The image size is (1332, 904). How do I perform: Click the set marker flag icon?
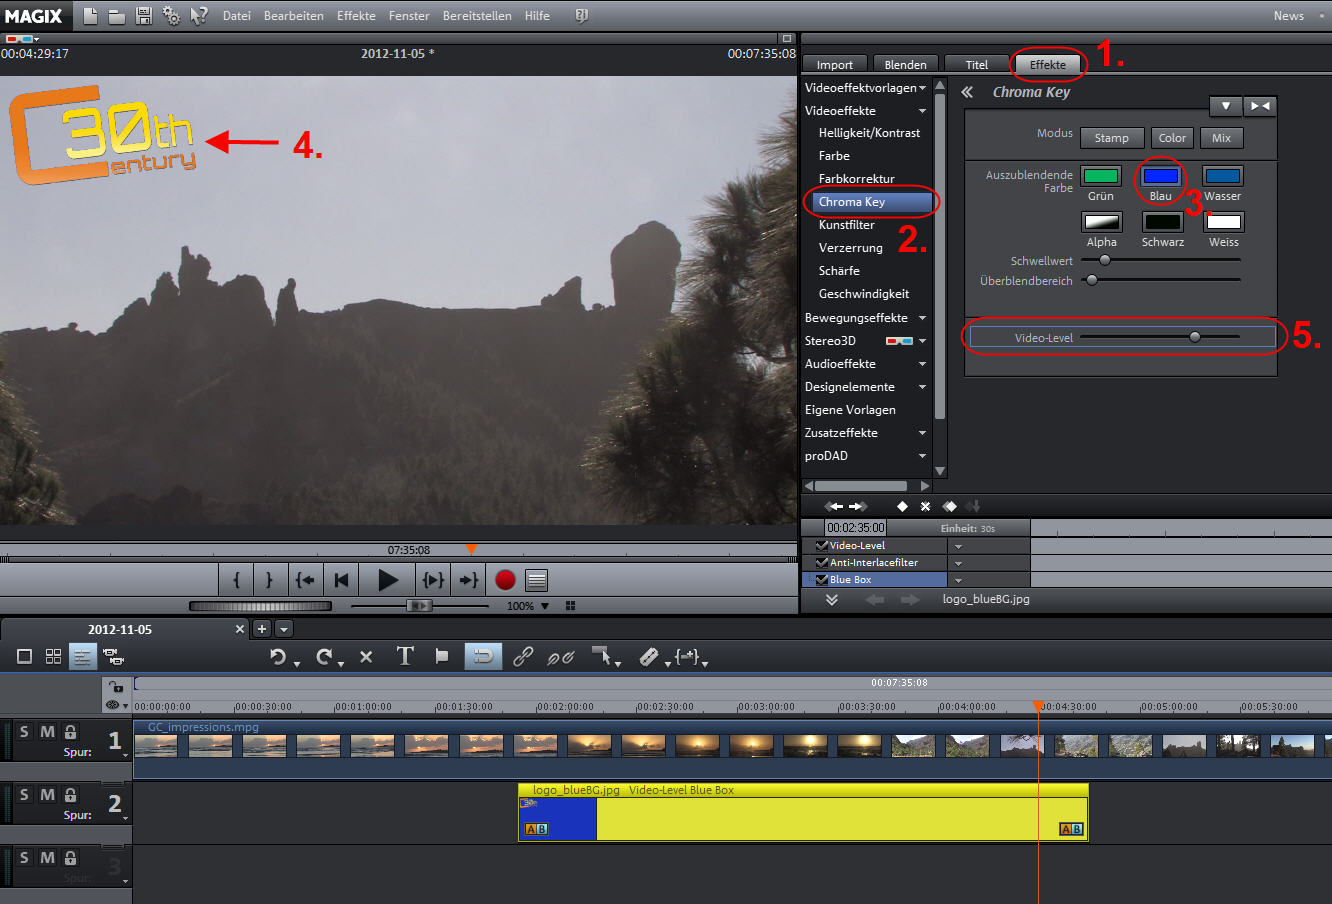pyautogui.click(x=442, y=656)
